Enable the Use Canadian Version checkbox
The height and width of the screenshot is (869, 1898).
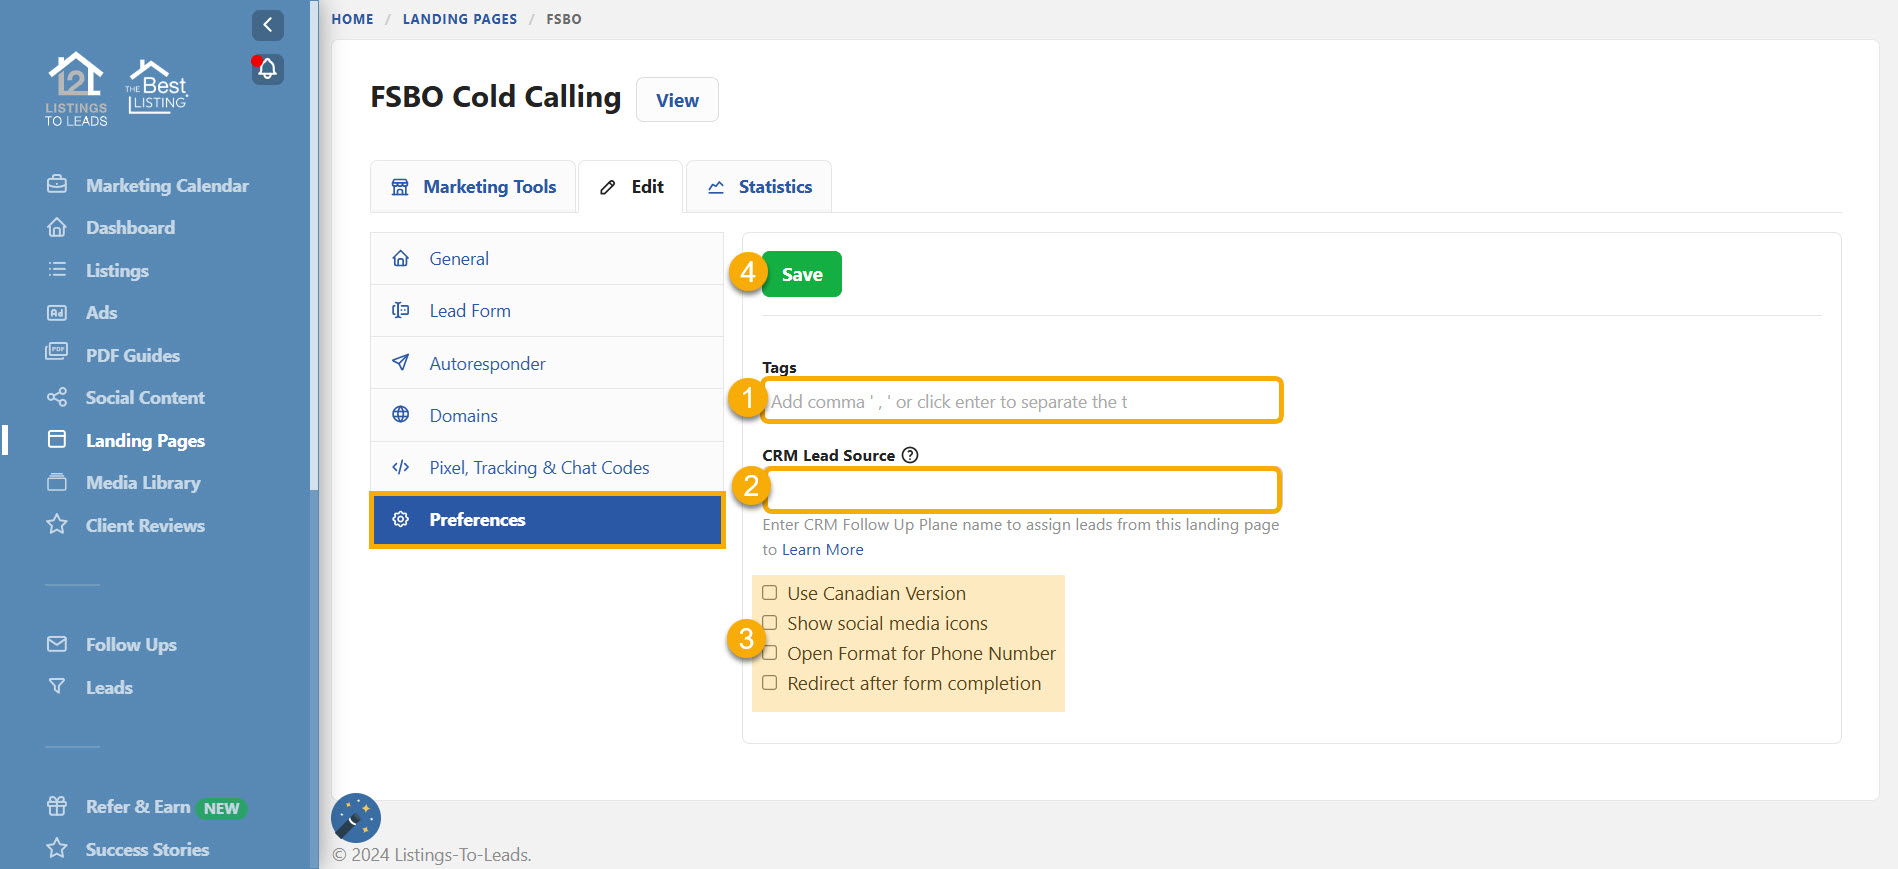click(770, 593)
